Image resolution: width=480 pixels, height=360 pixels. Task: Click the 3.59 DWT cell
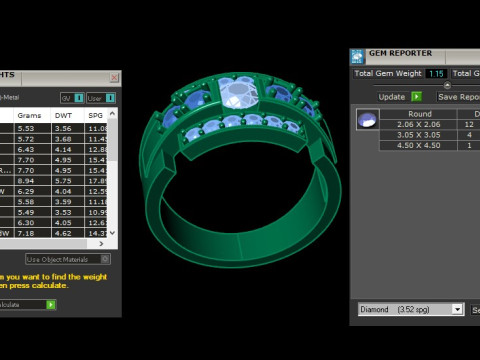(x=68, y=202)
